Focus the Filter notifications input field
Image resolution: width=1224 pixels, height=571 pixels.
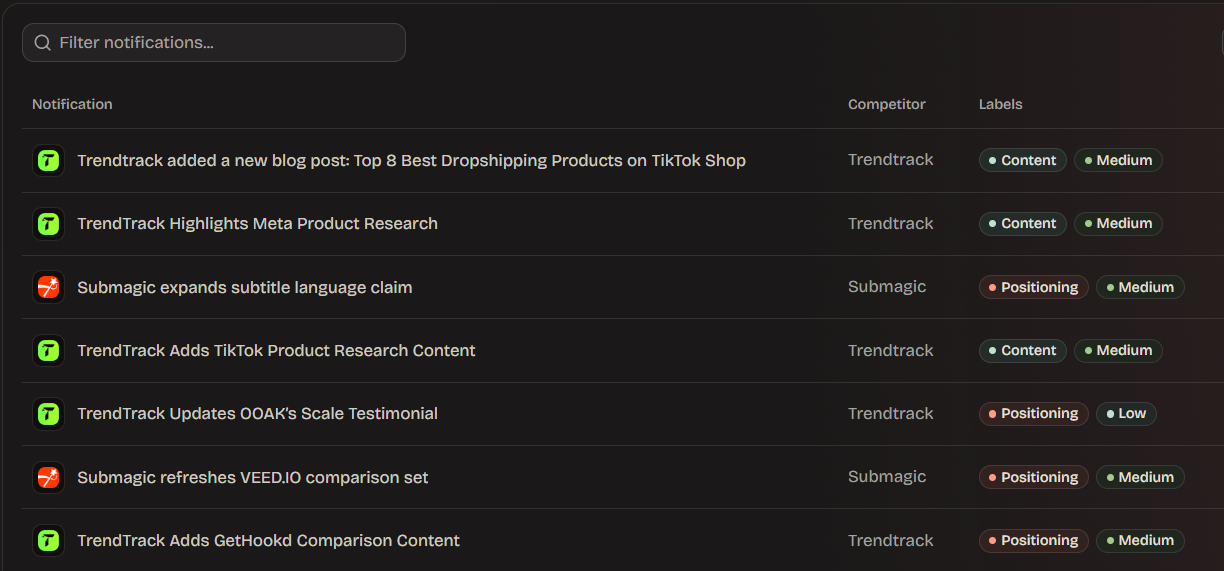214,43
